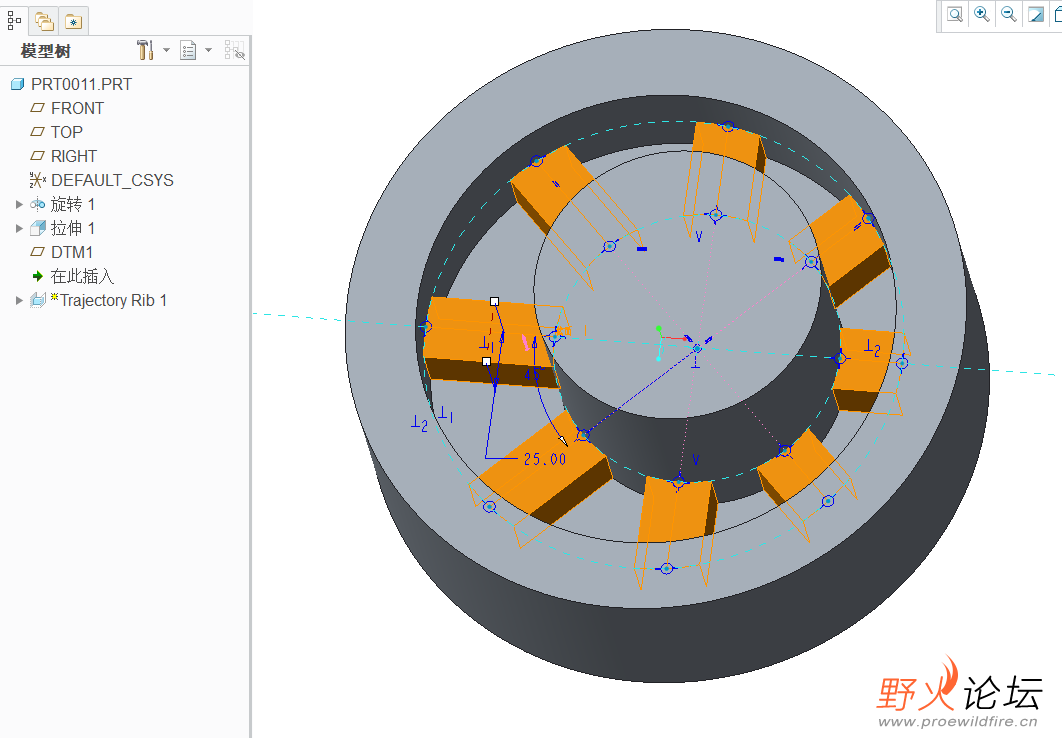
Task: Click the pink direction flip arrow
Action: coord(525,343)
